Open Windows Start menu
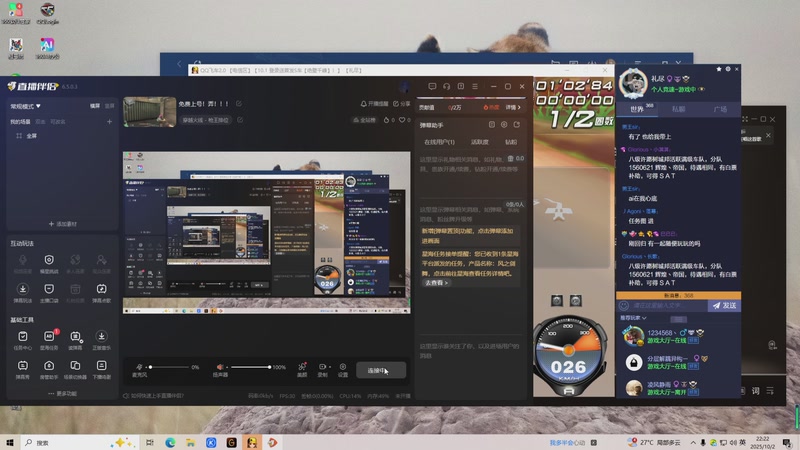The width and height of the screenshot is (800, 450). click(9, 442)
